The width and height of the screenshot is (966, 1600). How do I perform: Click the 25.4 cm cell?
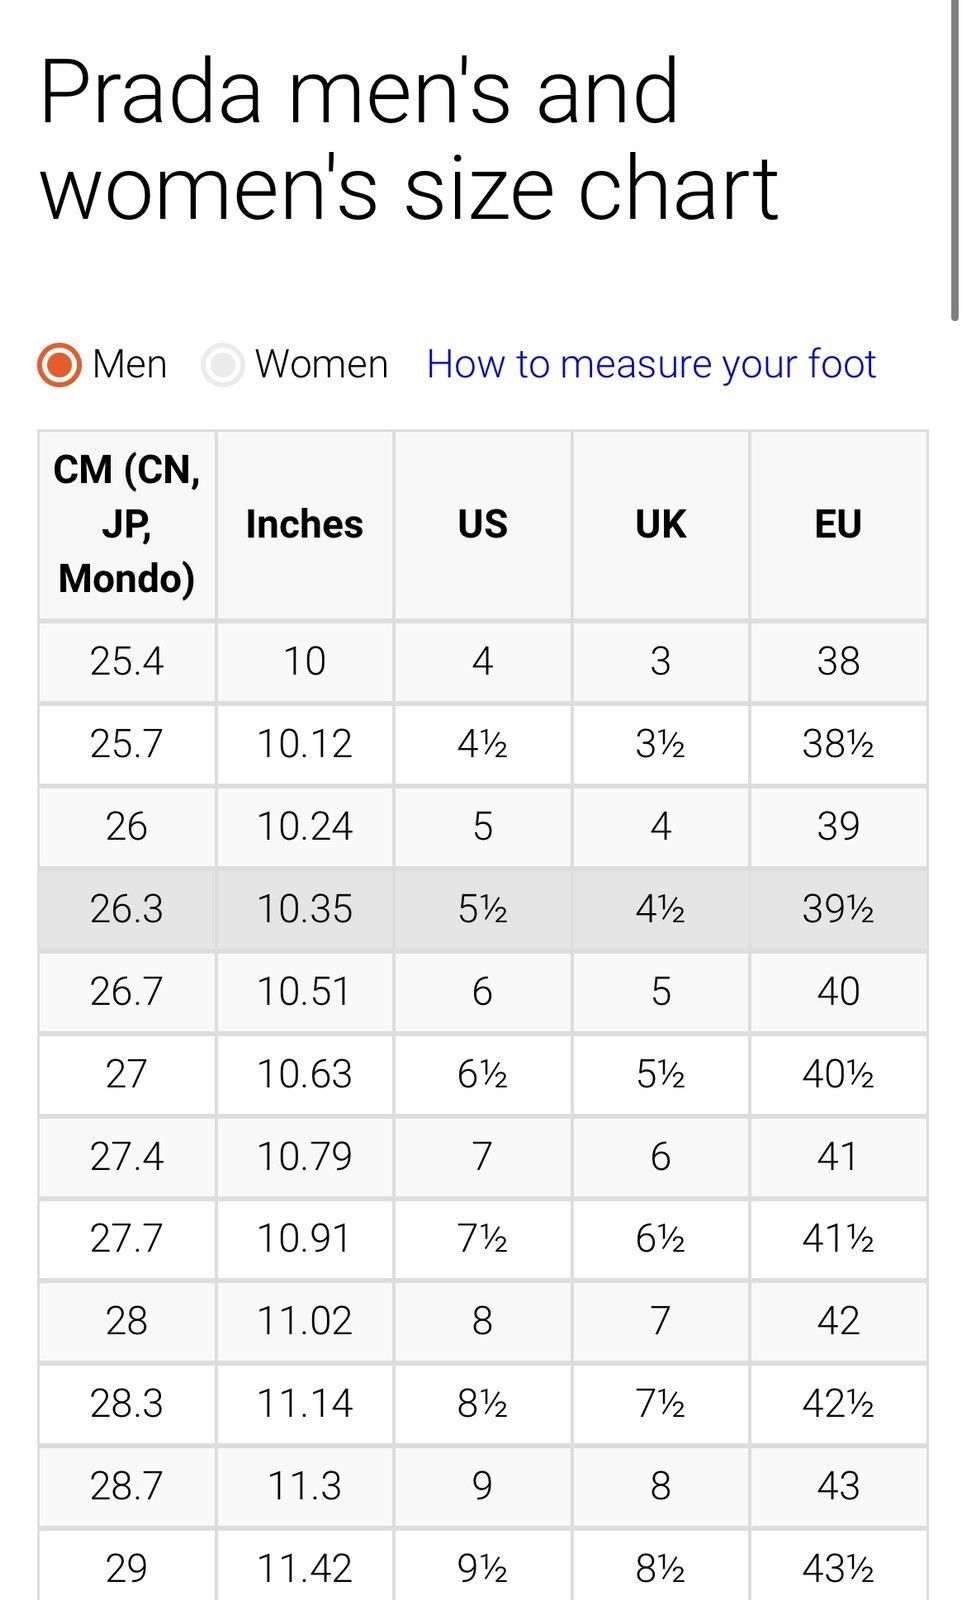click(127, 662)
